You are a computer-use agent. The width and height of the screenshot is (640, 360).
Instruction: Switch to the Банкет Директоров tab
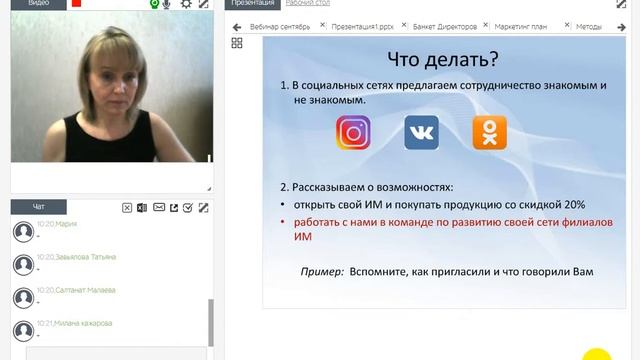445,27
